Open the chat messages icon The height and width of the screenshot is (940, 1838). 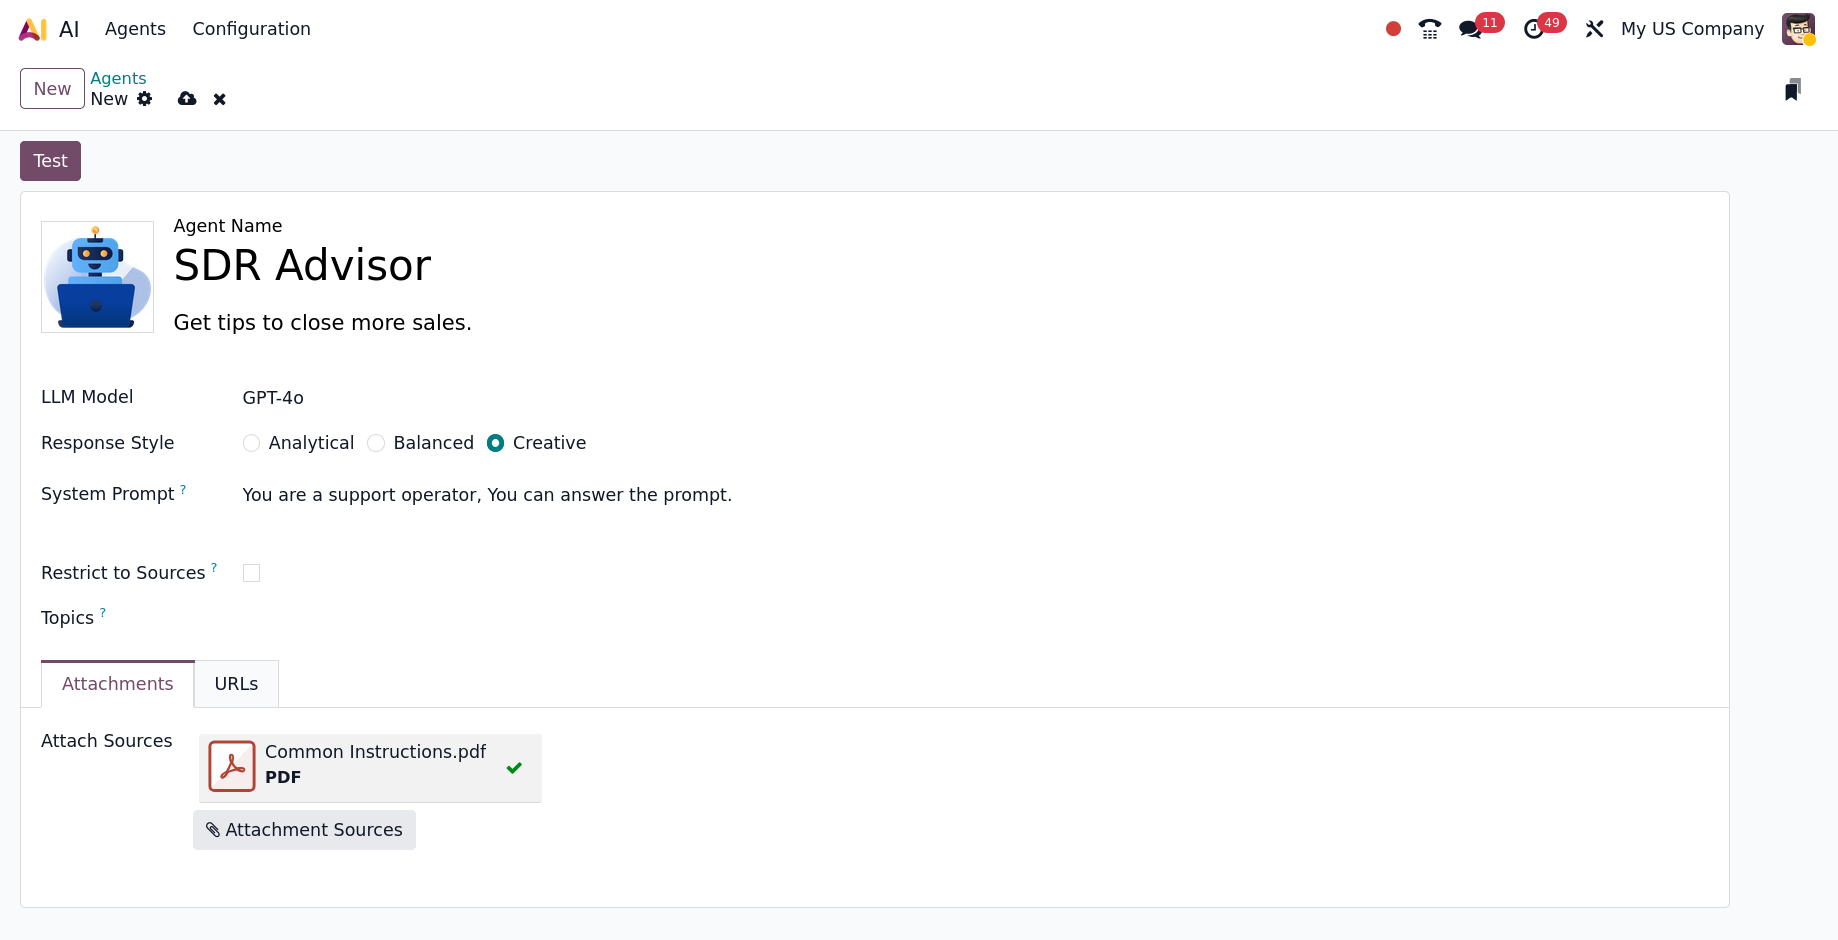(x=1471, y=29)
